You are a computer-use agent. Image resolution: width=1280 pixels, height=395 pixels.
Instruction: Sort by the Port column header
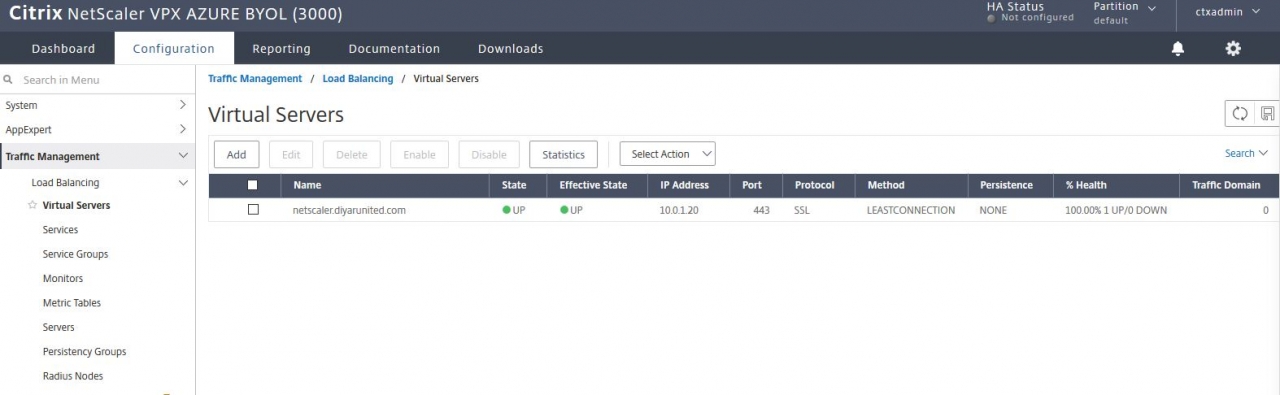coord(752,185)
